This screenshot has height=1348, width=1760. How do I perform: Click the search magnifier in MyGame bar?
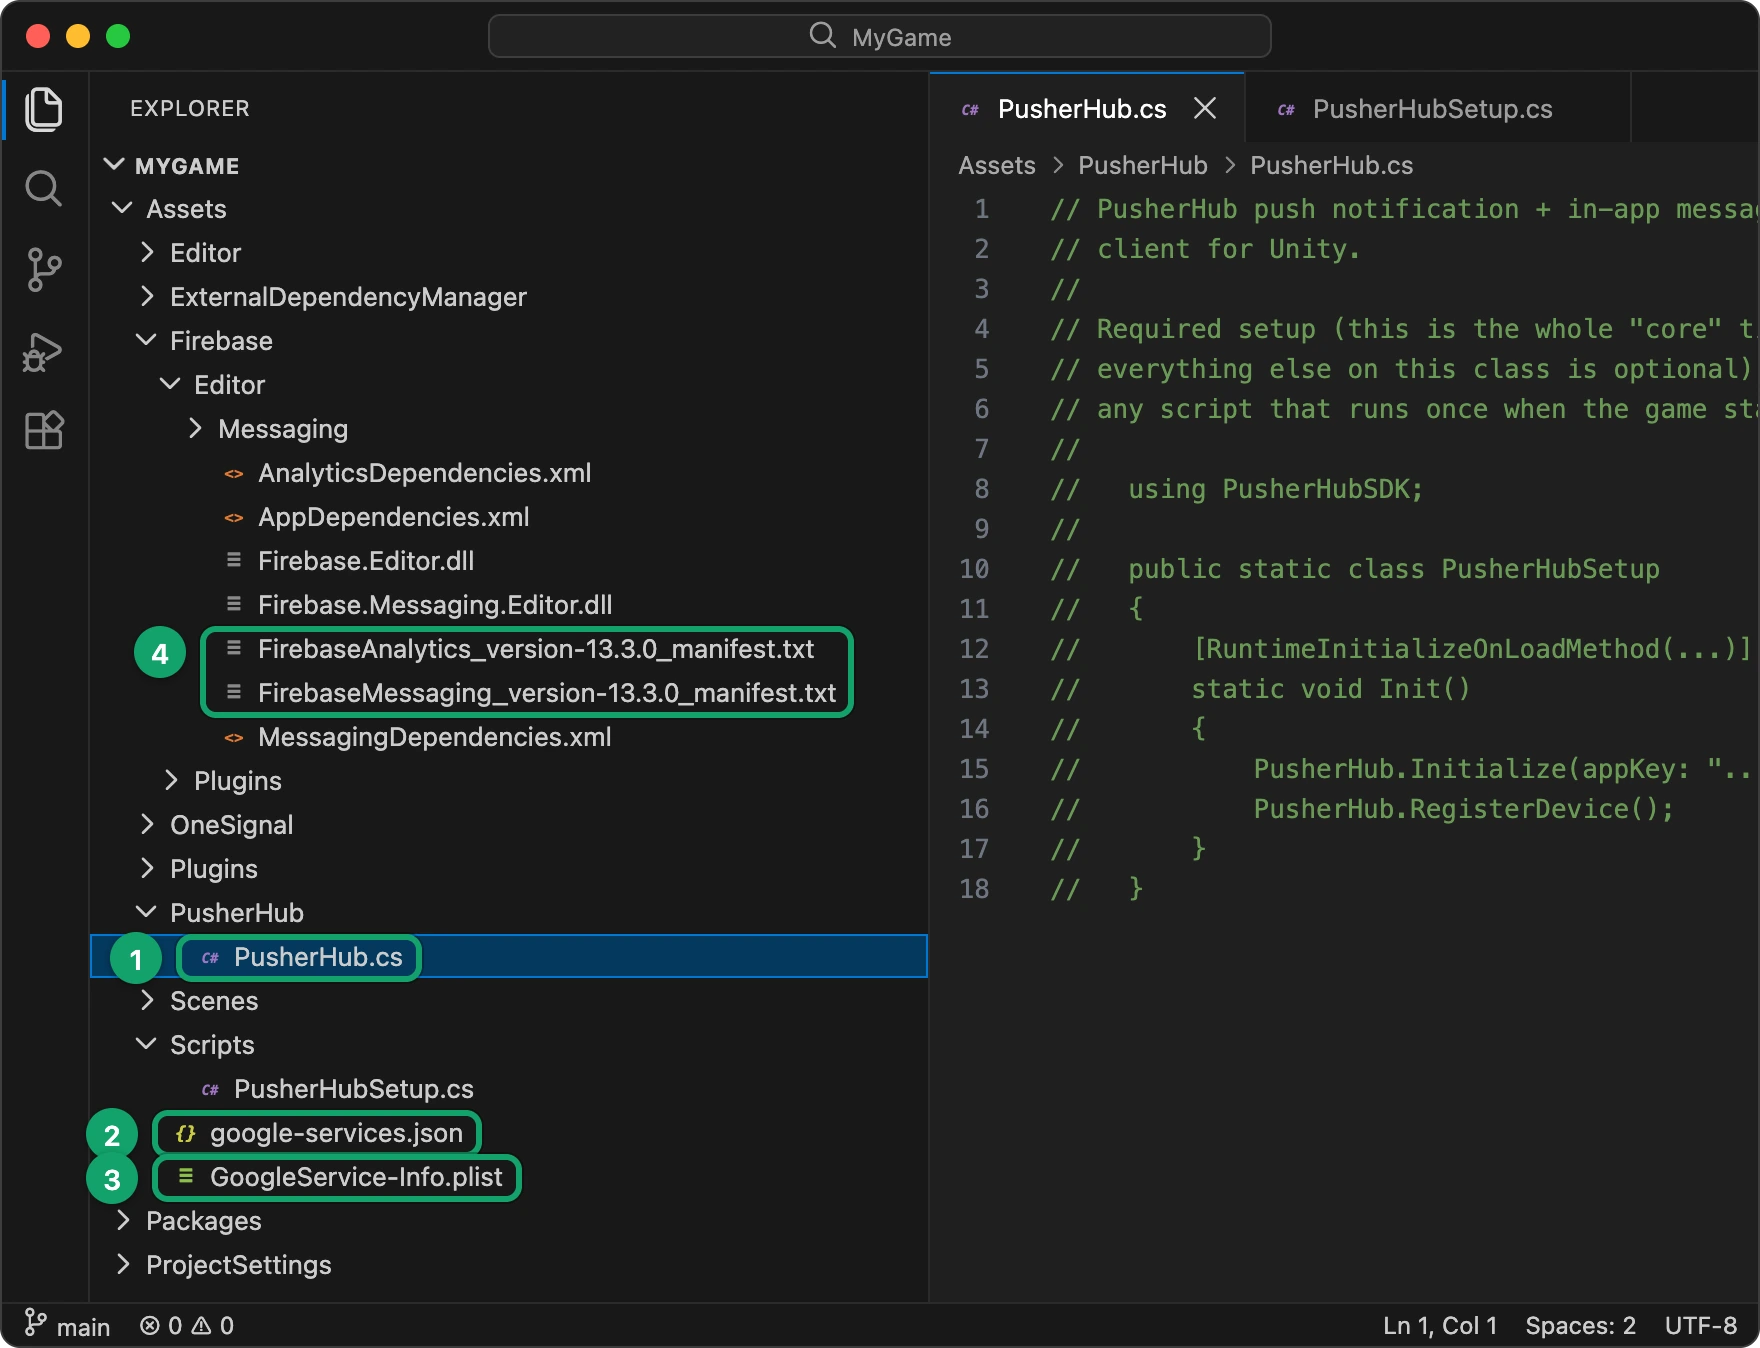click(822, 36)
